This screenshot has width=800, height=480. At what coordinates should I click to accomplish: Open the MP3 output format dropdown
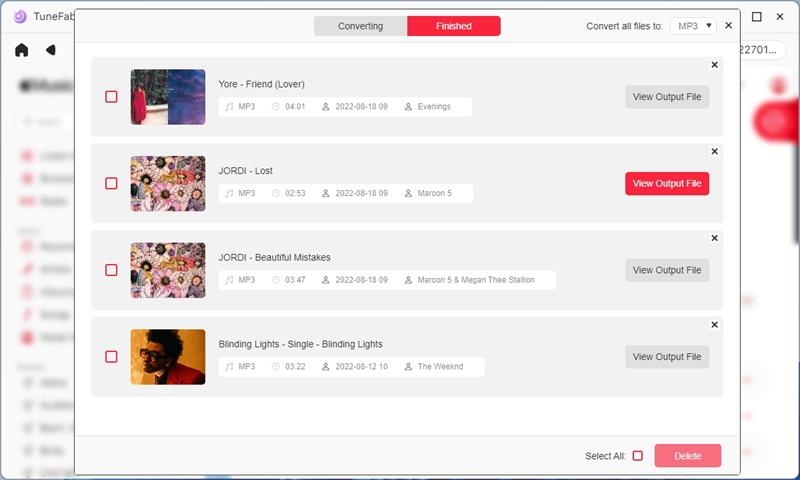[x=693, y=26]
